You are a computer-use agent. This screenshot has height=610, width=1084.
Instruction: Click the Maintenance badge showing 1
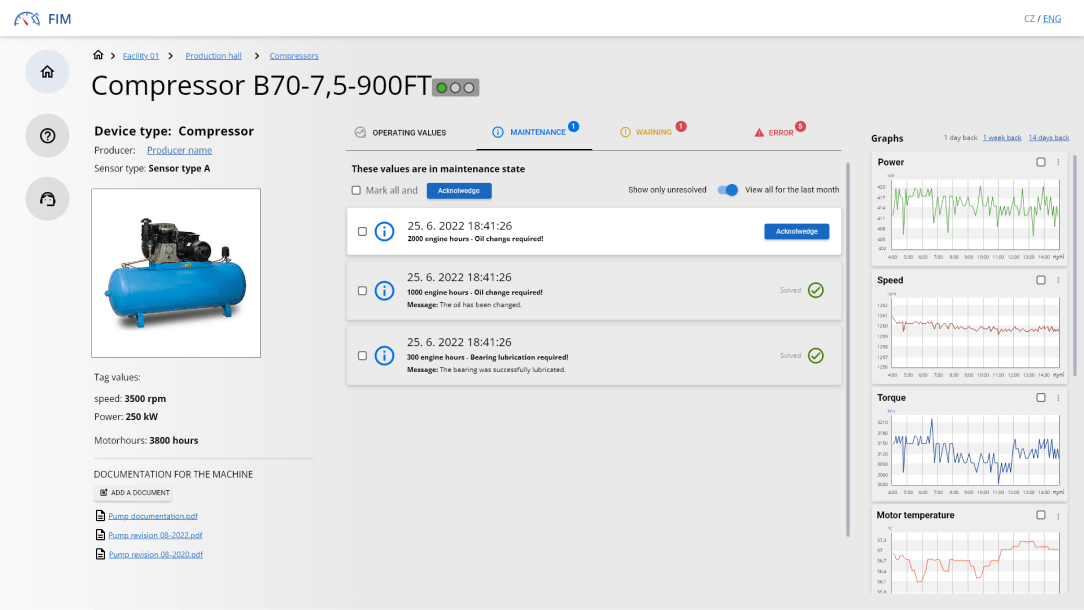(x=573, y=127)
